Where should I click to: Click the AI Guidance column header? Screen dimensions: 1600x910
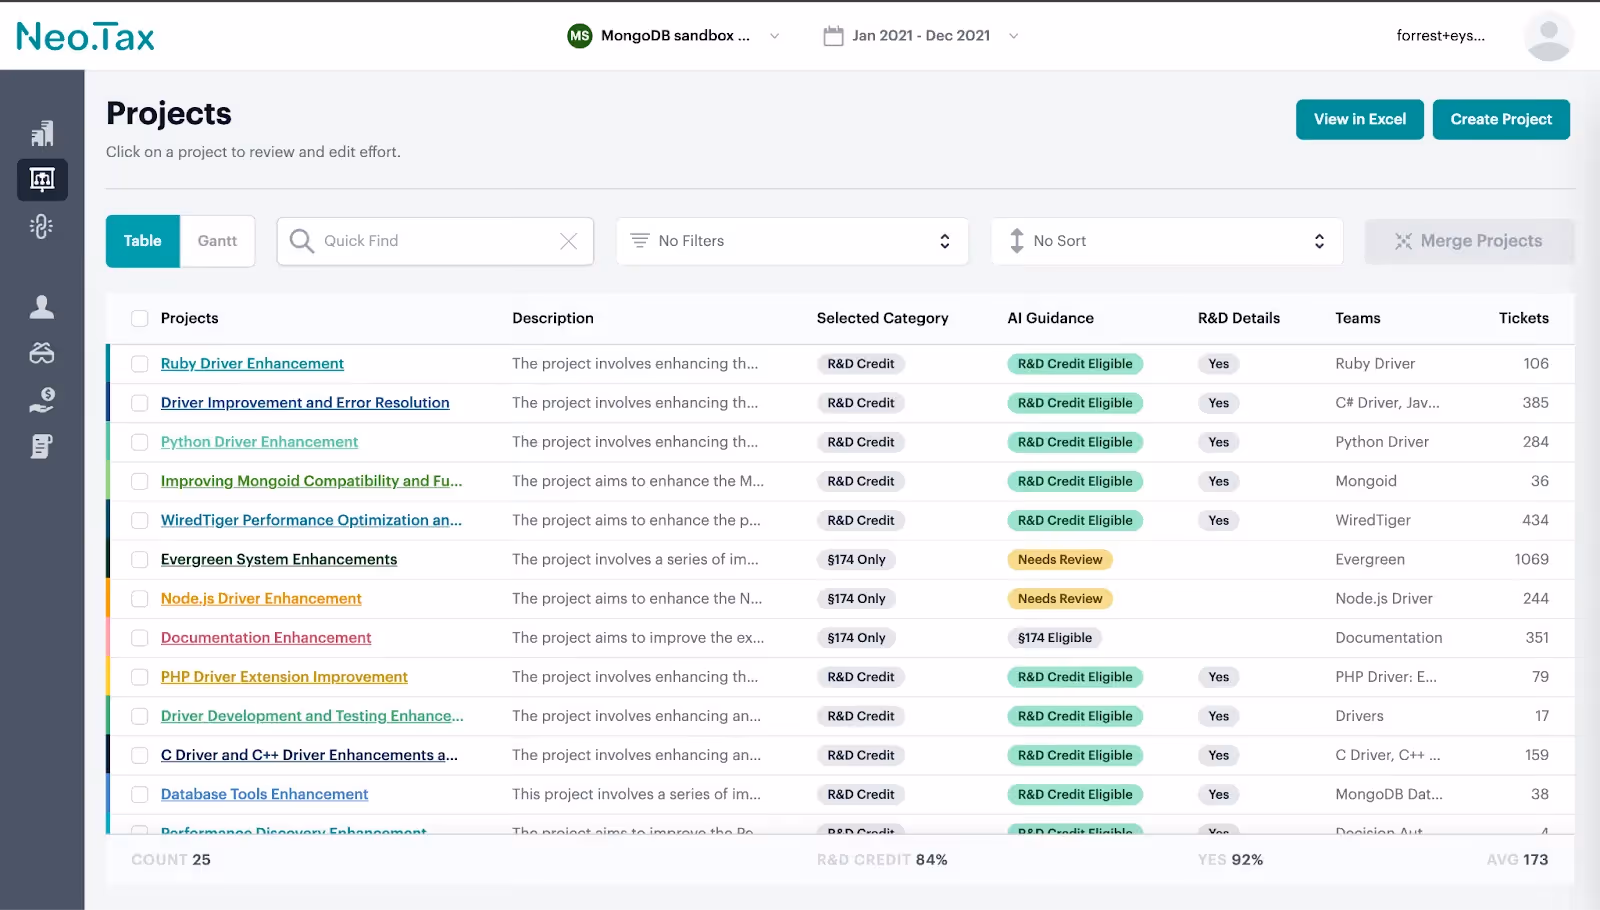(1050, 318)
